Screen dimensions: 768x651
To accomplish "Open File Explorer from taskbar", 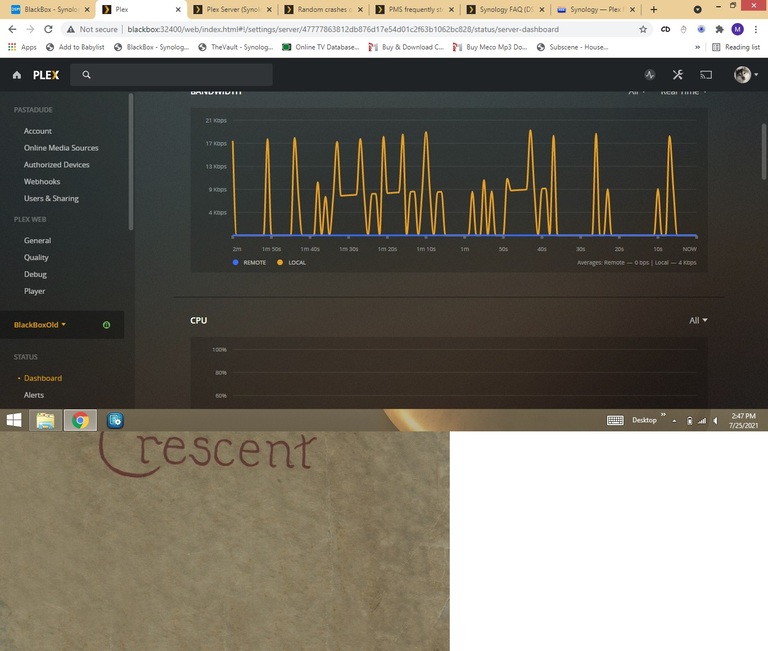I will [x=45, y=420].
